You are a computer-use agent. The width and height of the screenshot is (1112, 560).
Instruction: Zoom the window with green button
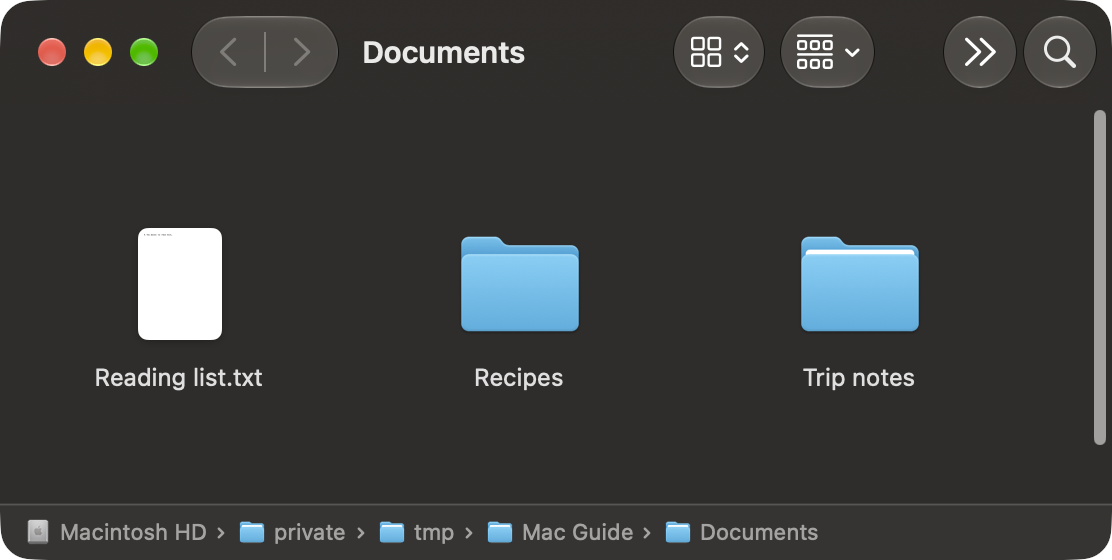(x=144, y=52)
